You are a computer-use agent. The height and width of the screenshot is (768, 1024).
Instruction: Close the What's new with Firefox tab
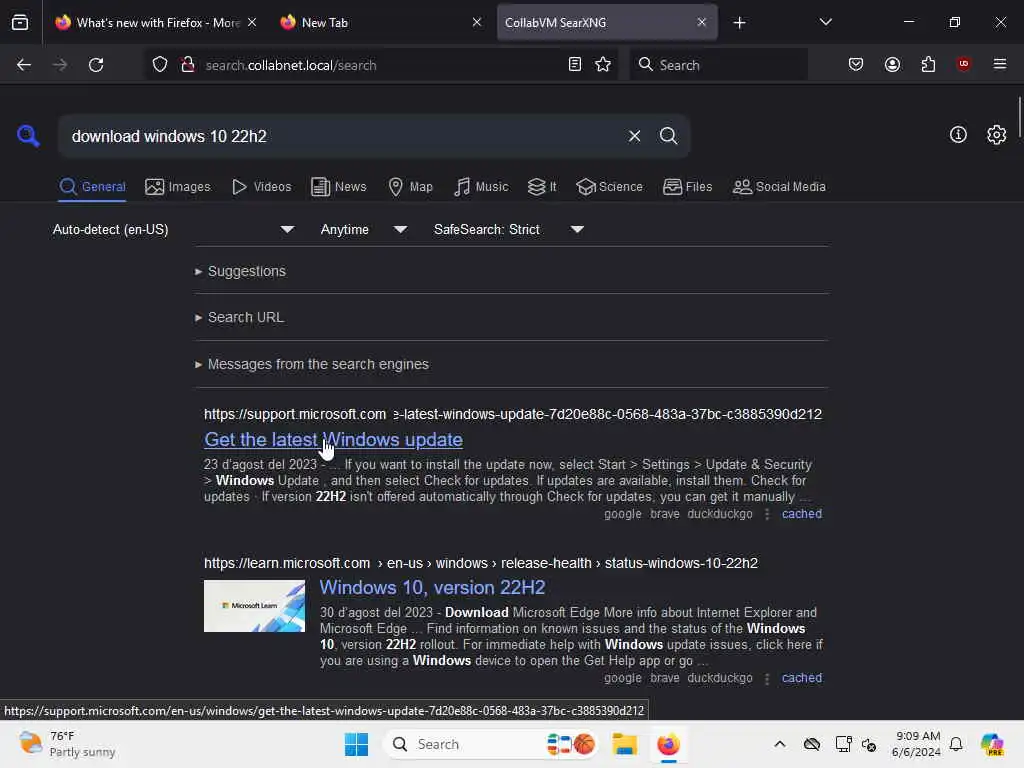(252, 22)
